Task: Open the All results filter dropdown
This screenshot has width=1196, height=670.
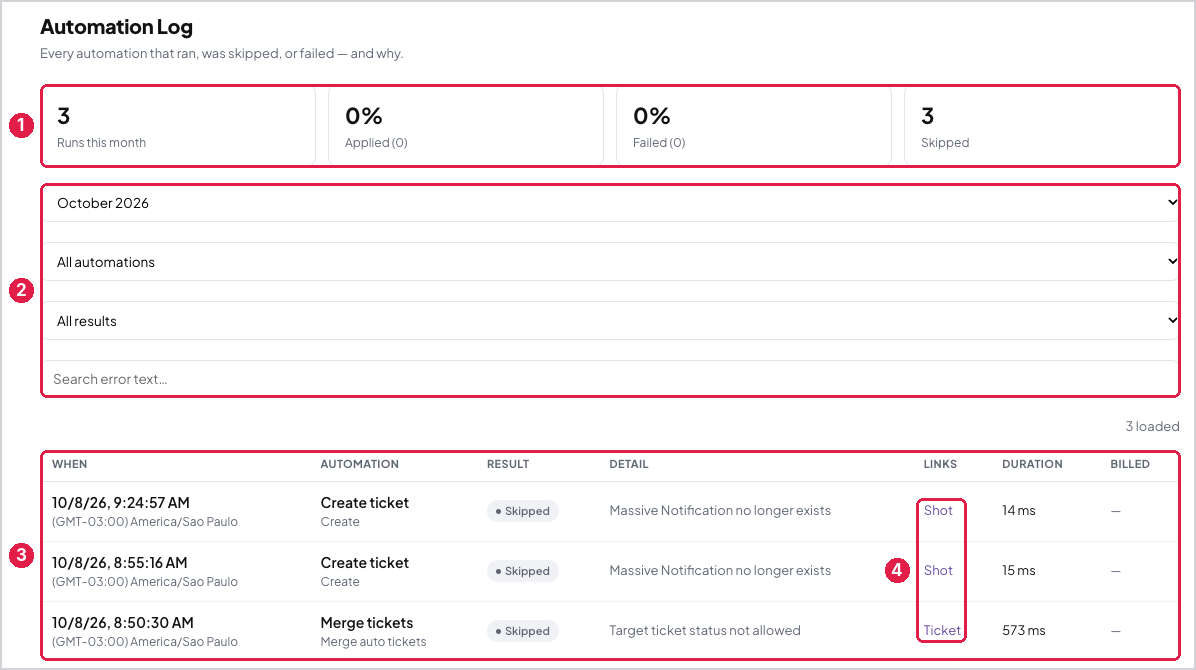Action: (x=610, y=321)
